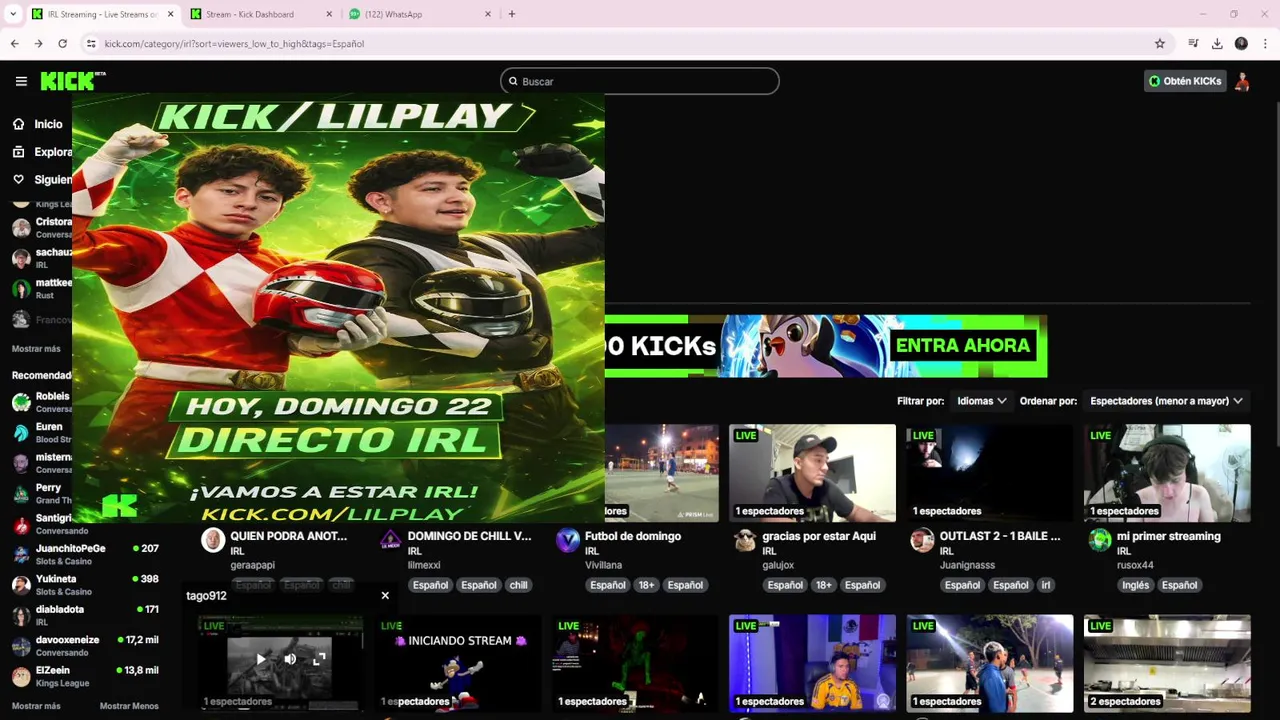The height and width of the screenshot is (720, 1280).
Task: Select the 'irl' tag under Juanignasss
Action: pos(1046,585)
